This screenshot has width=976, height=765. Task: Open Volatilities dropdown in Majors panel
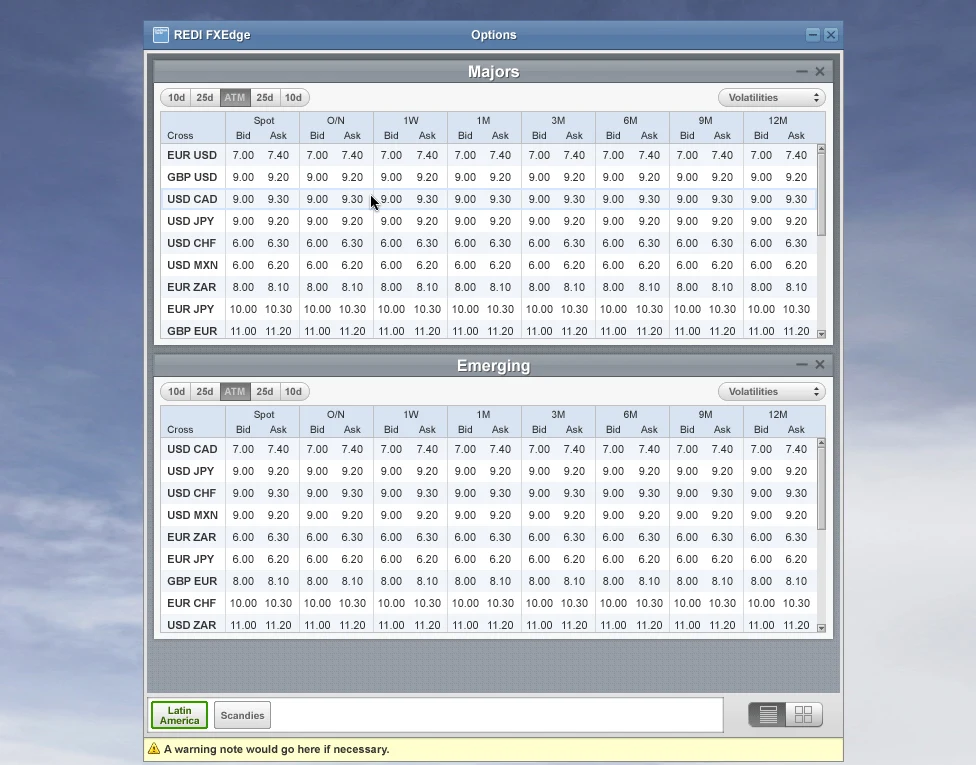coord(772,98)
